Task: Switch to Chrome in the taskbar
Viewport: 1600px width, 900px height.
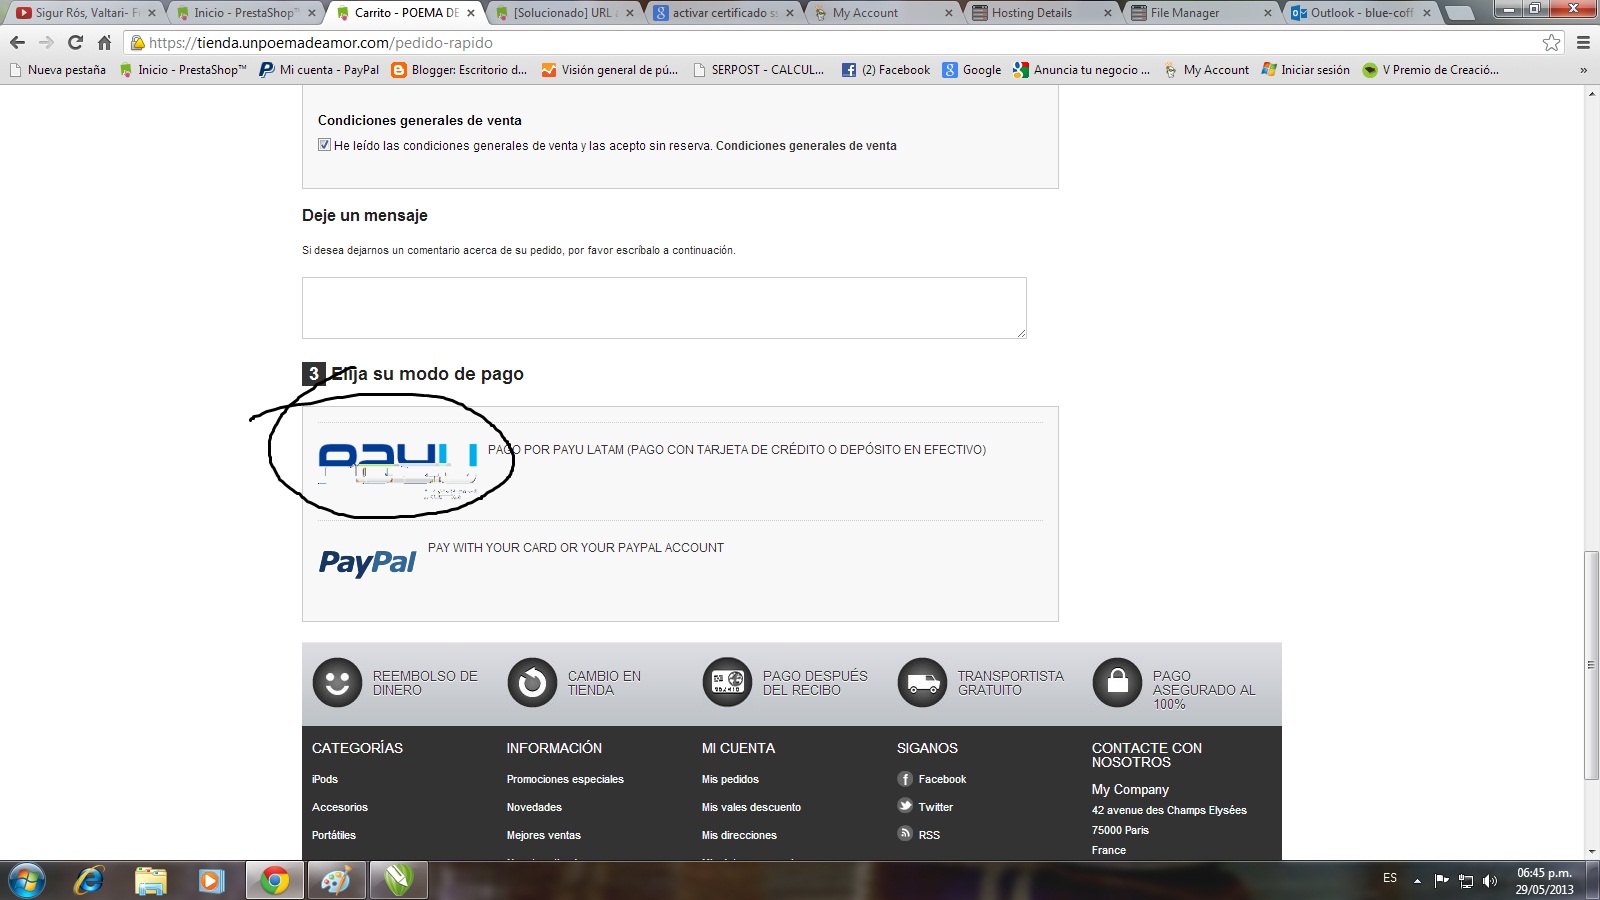Action: (x=275, y=880)
